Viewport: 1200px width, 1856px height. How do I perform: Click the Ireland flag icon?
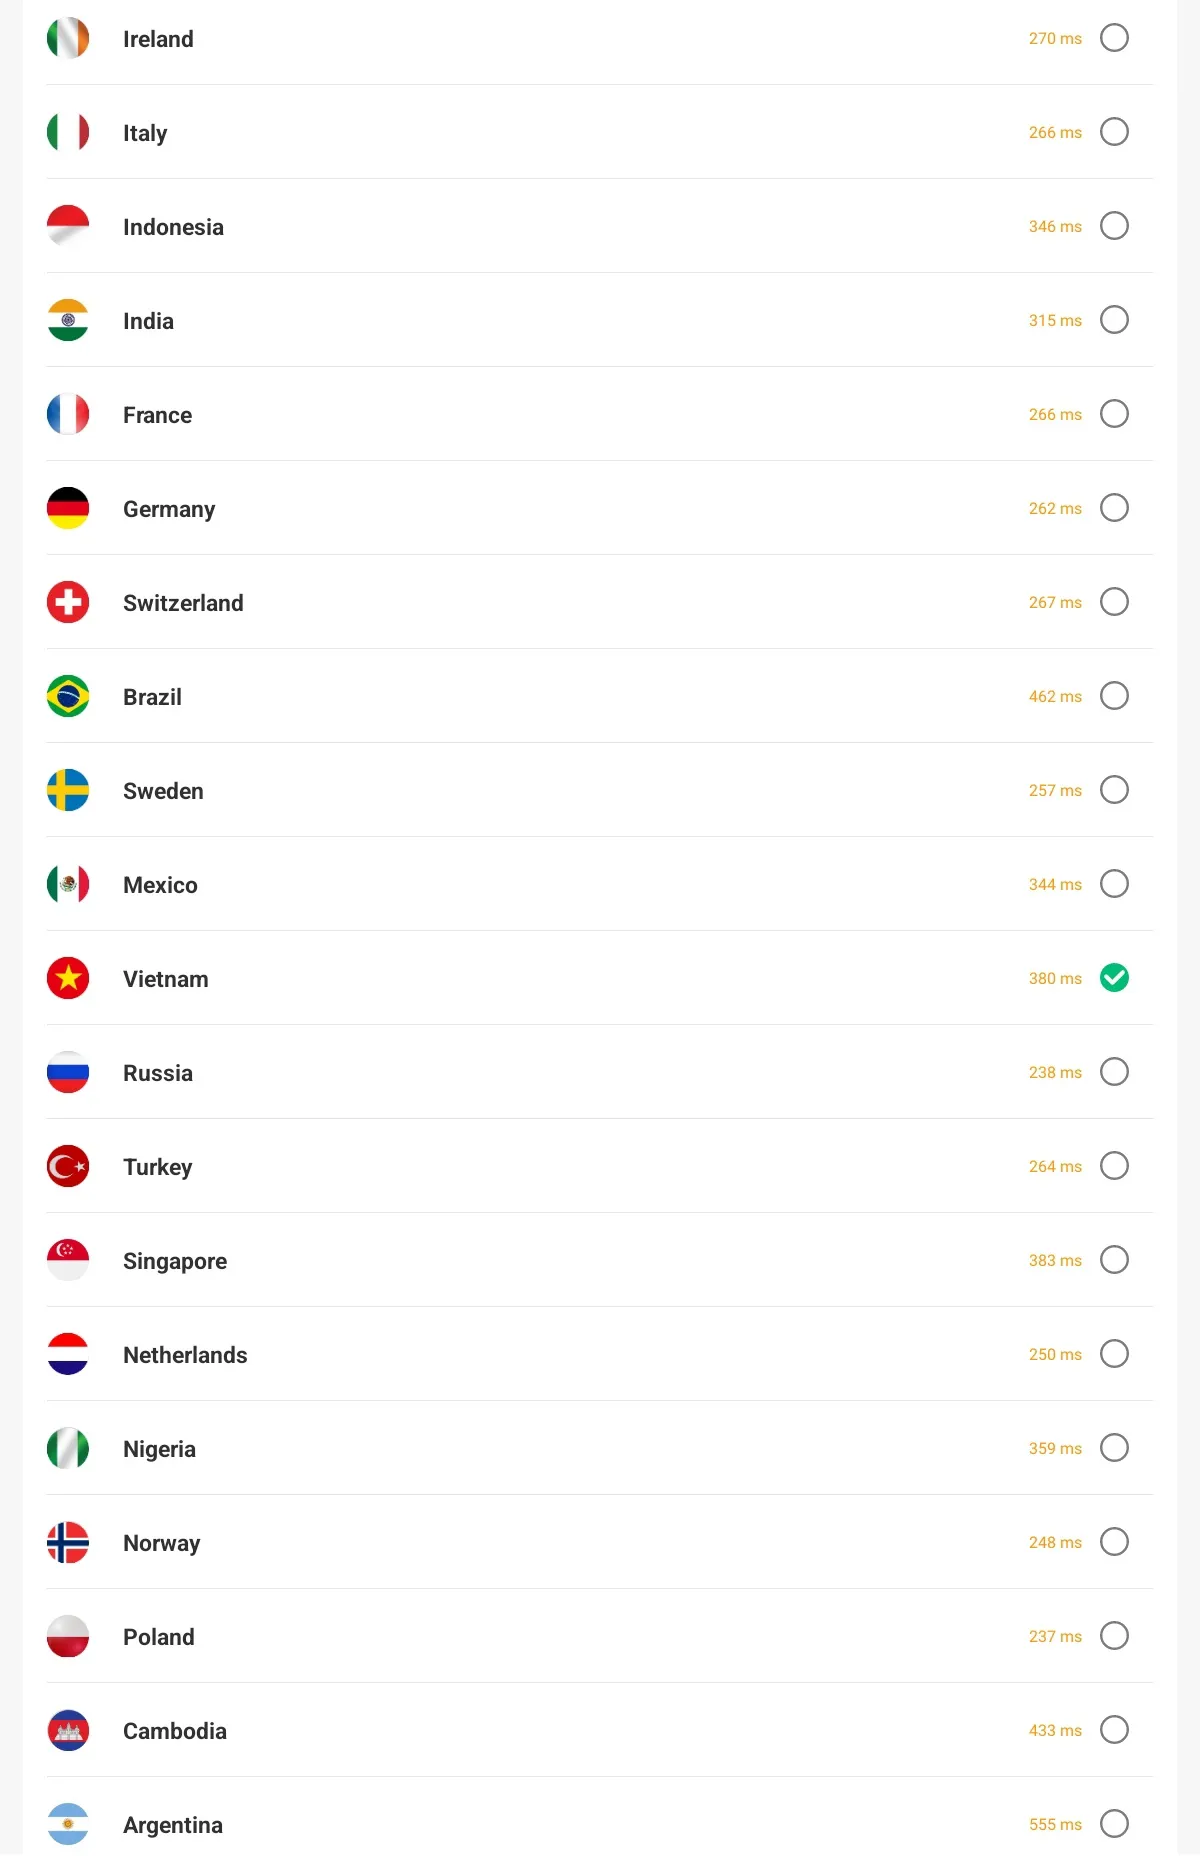[x=68, y=39]
